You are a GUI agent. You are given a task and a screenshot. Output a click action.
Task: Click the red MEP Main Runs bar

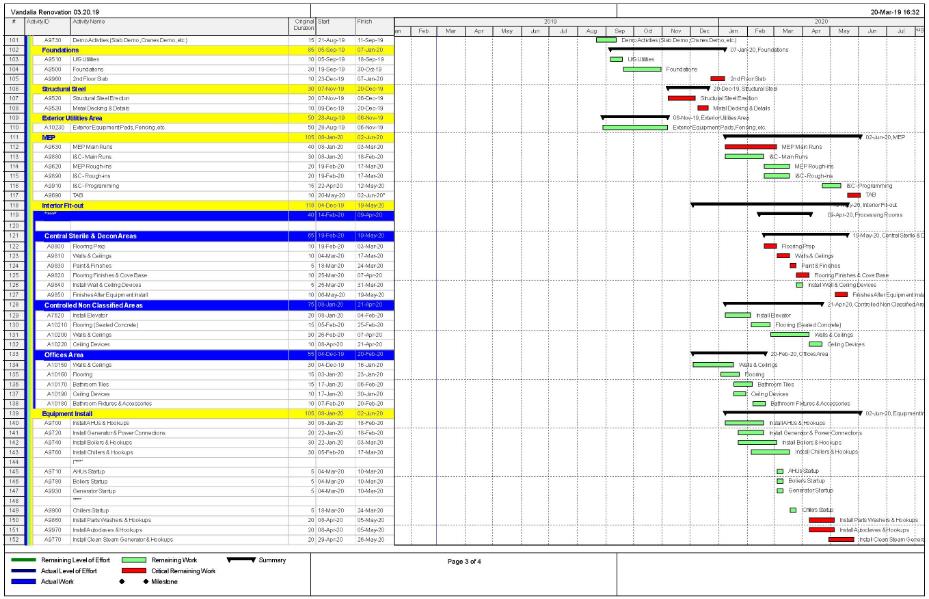coord(750,146)
